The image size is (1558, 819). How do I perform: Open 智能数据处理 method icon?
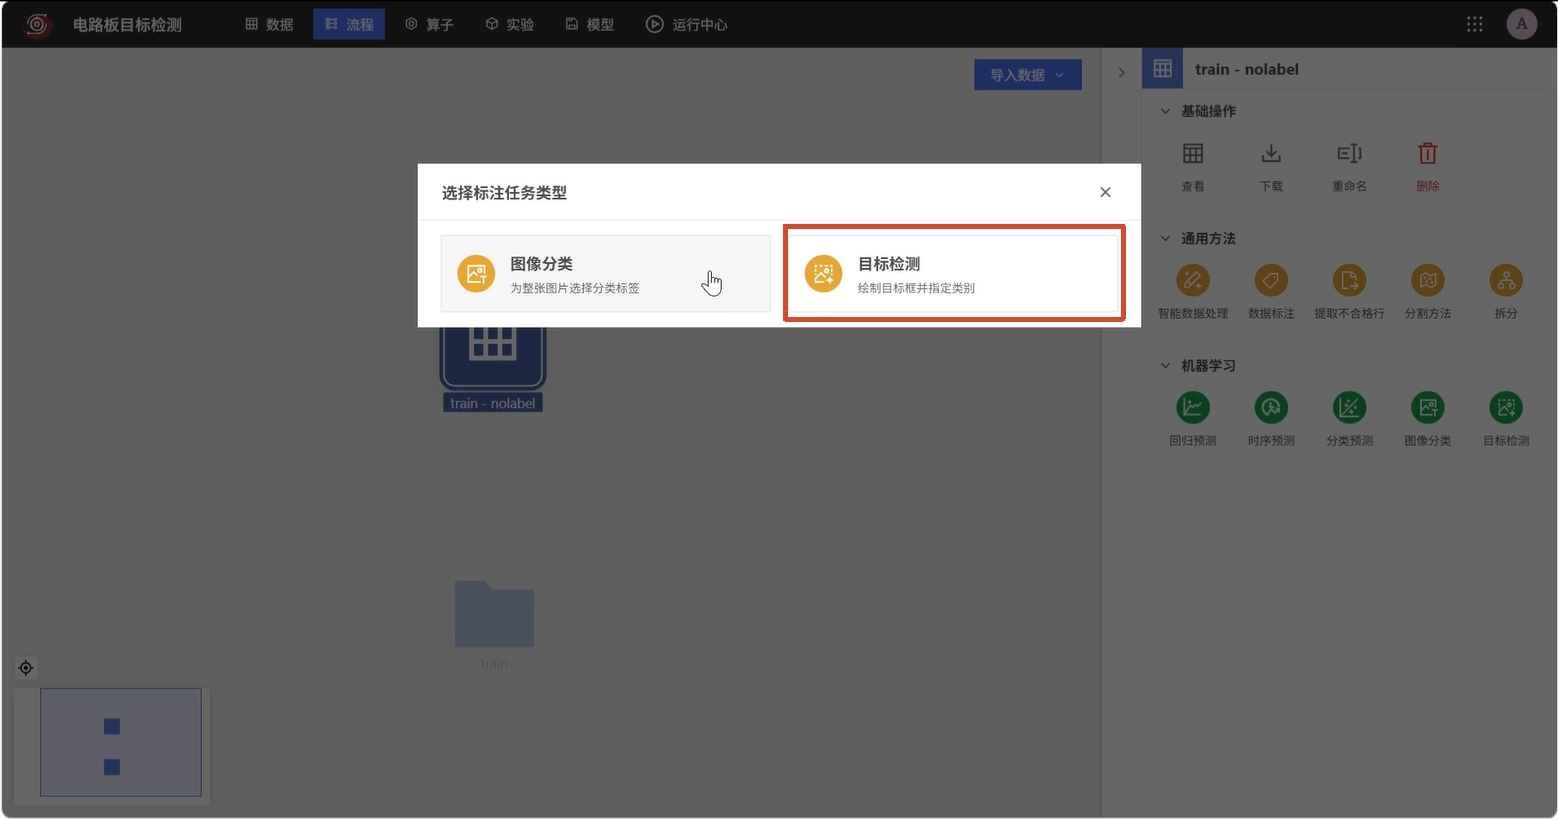1193,280
